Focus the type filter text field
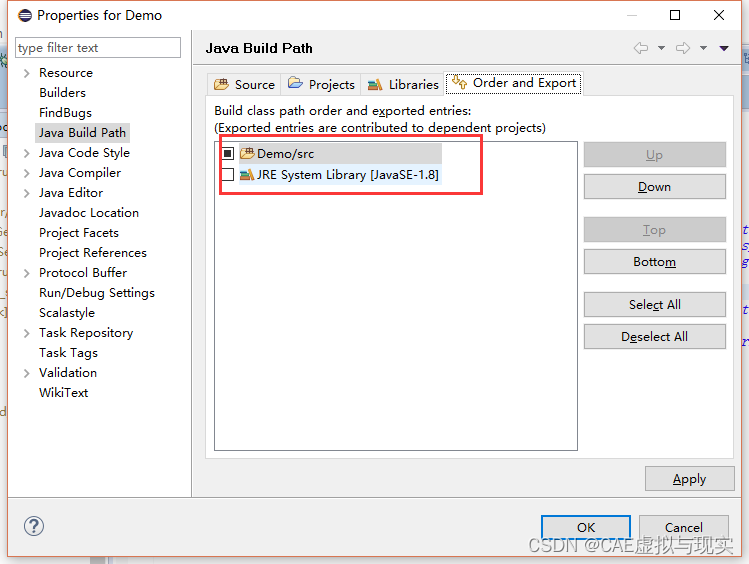This screenshot has width=749, height=564. point(98,48)
